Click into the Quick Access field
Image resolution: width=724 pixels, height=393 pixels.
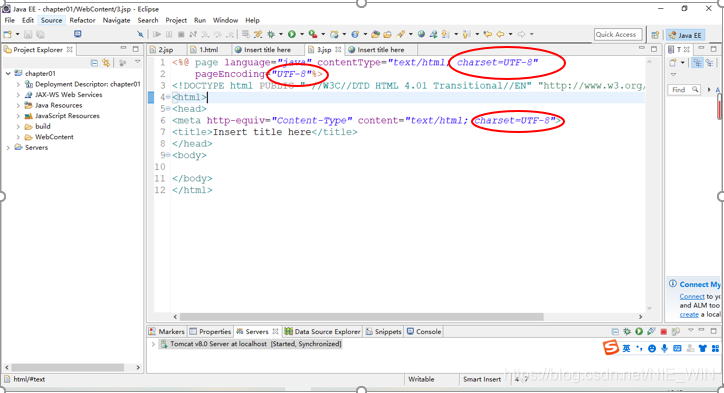coord(617,35)
